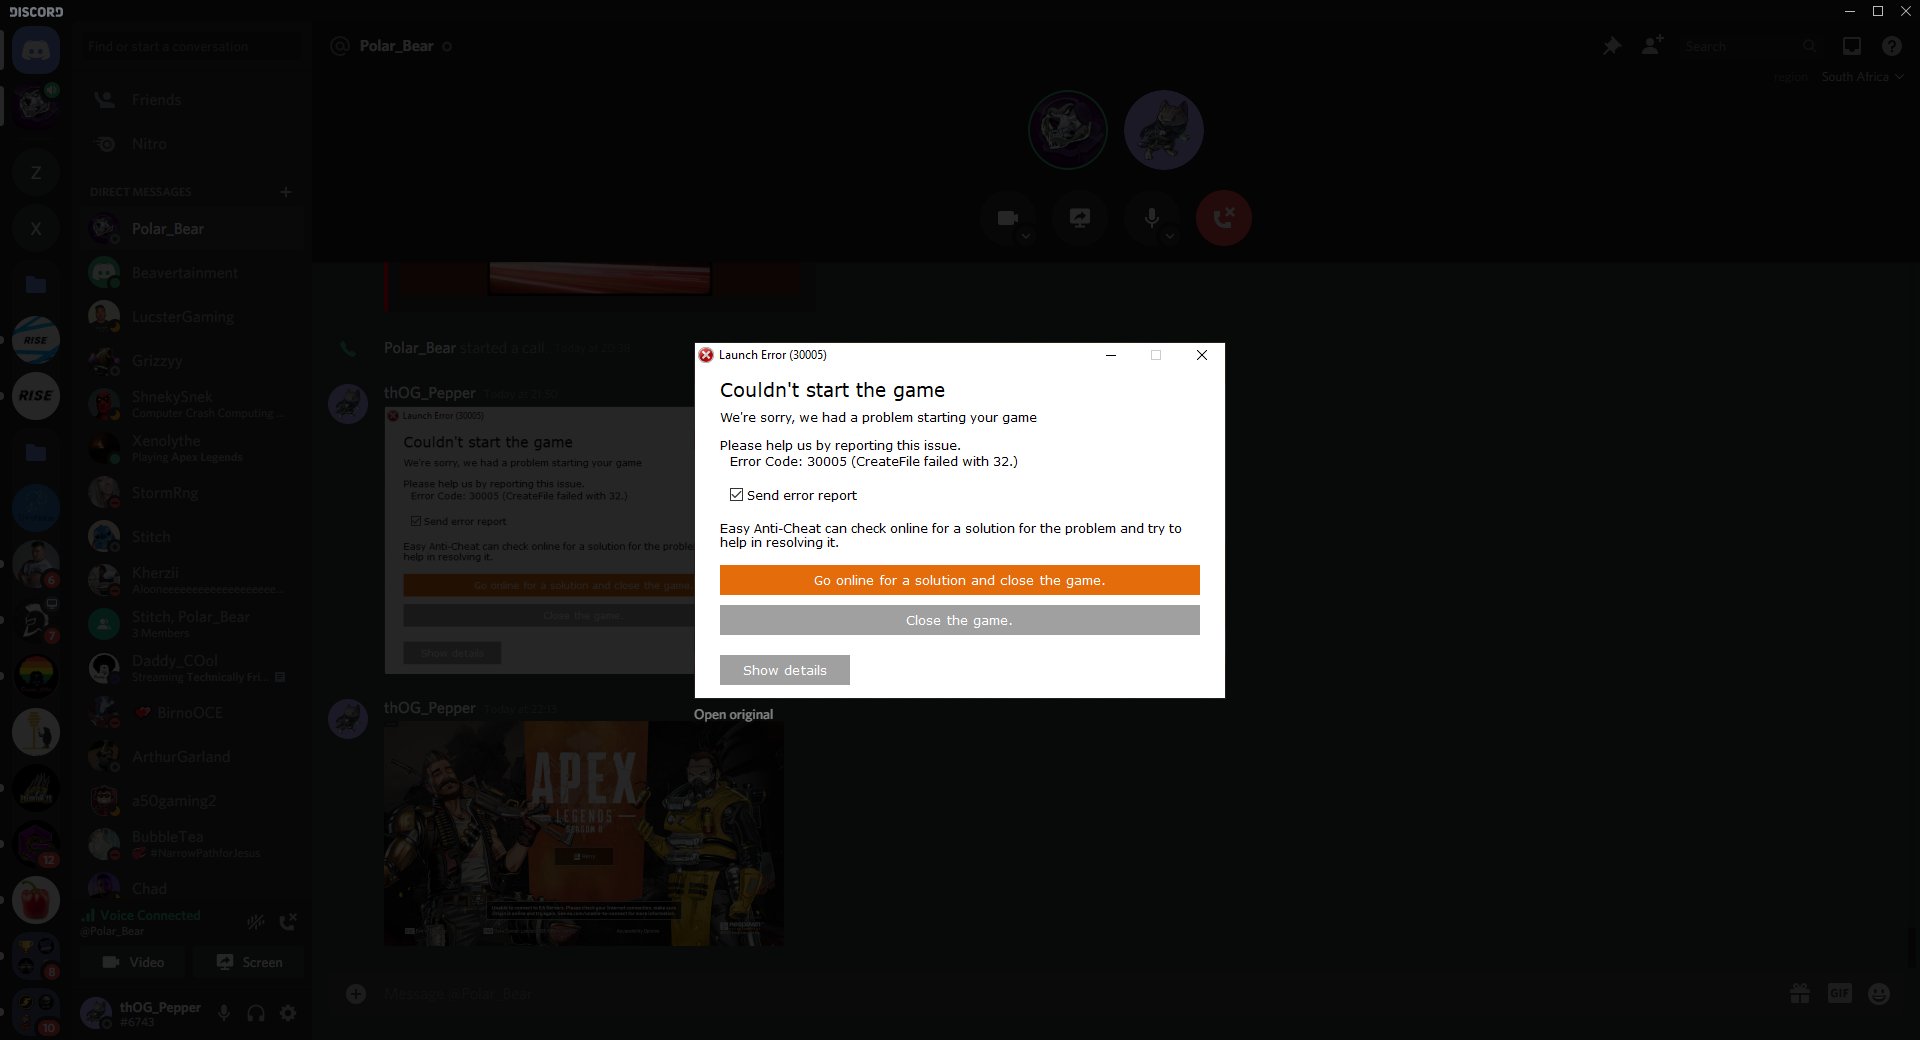Click the search box

pos(1748,46)
